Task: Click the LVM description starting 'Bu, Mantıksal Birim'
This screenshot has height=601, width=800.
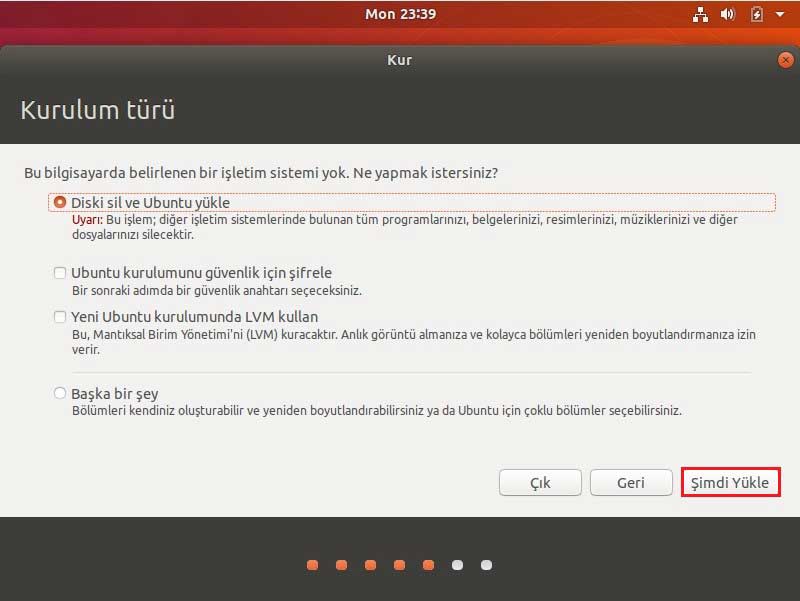Action: [414, 342]
